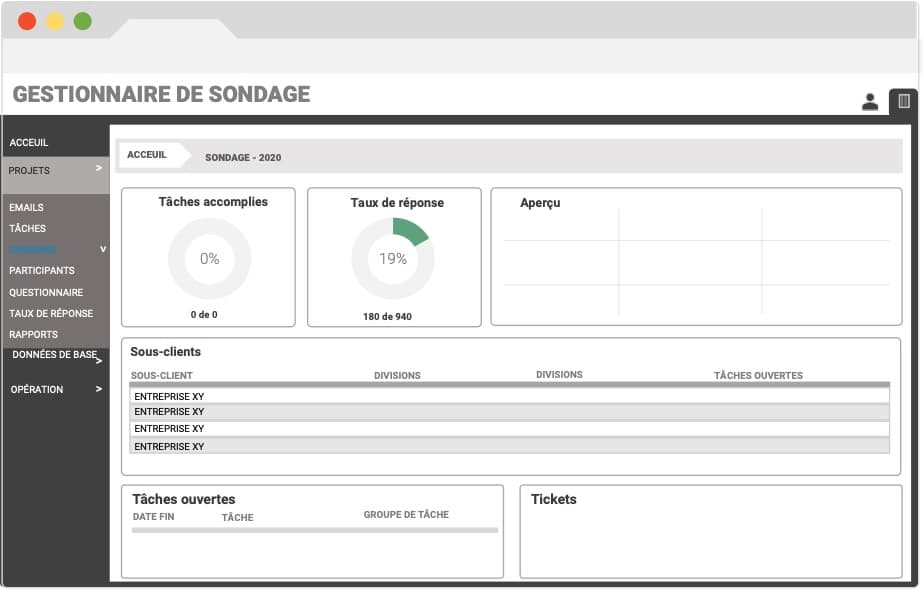Open the user profile icon
The width and height of the screenshot is (923, 589).
point(869,102)
